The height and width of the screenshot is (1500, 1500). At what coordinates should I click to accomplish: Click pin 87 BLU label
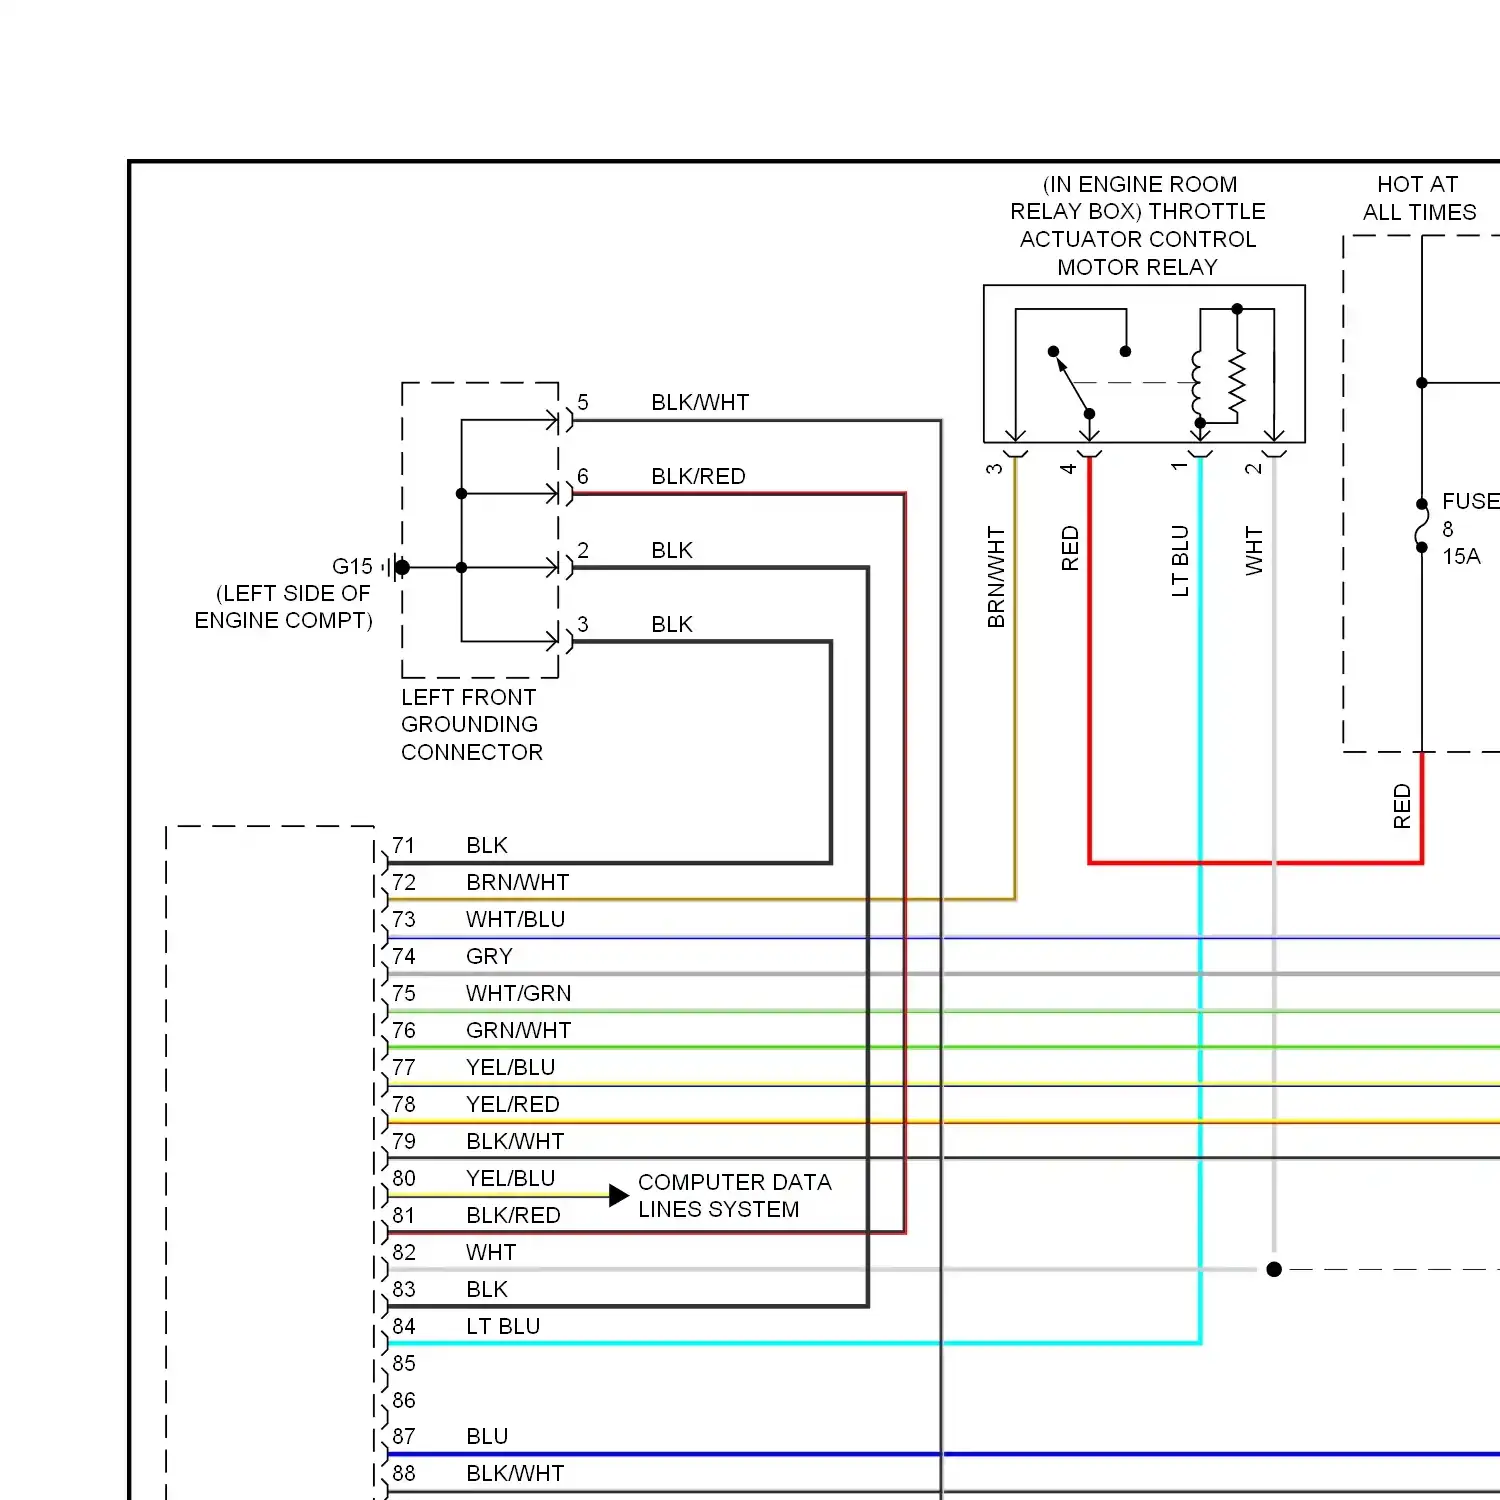487,1437
